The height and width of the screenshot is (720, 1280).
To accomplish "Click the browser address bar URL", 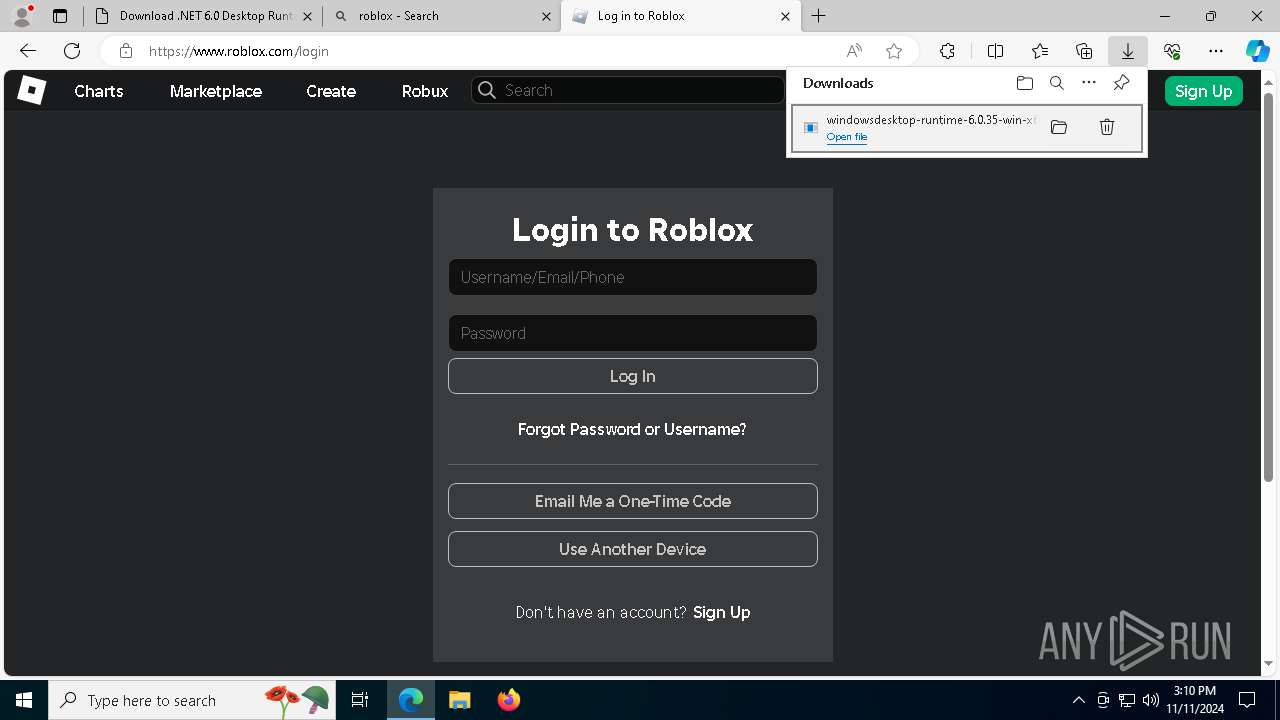I will 238,51.
